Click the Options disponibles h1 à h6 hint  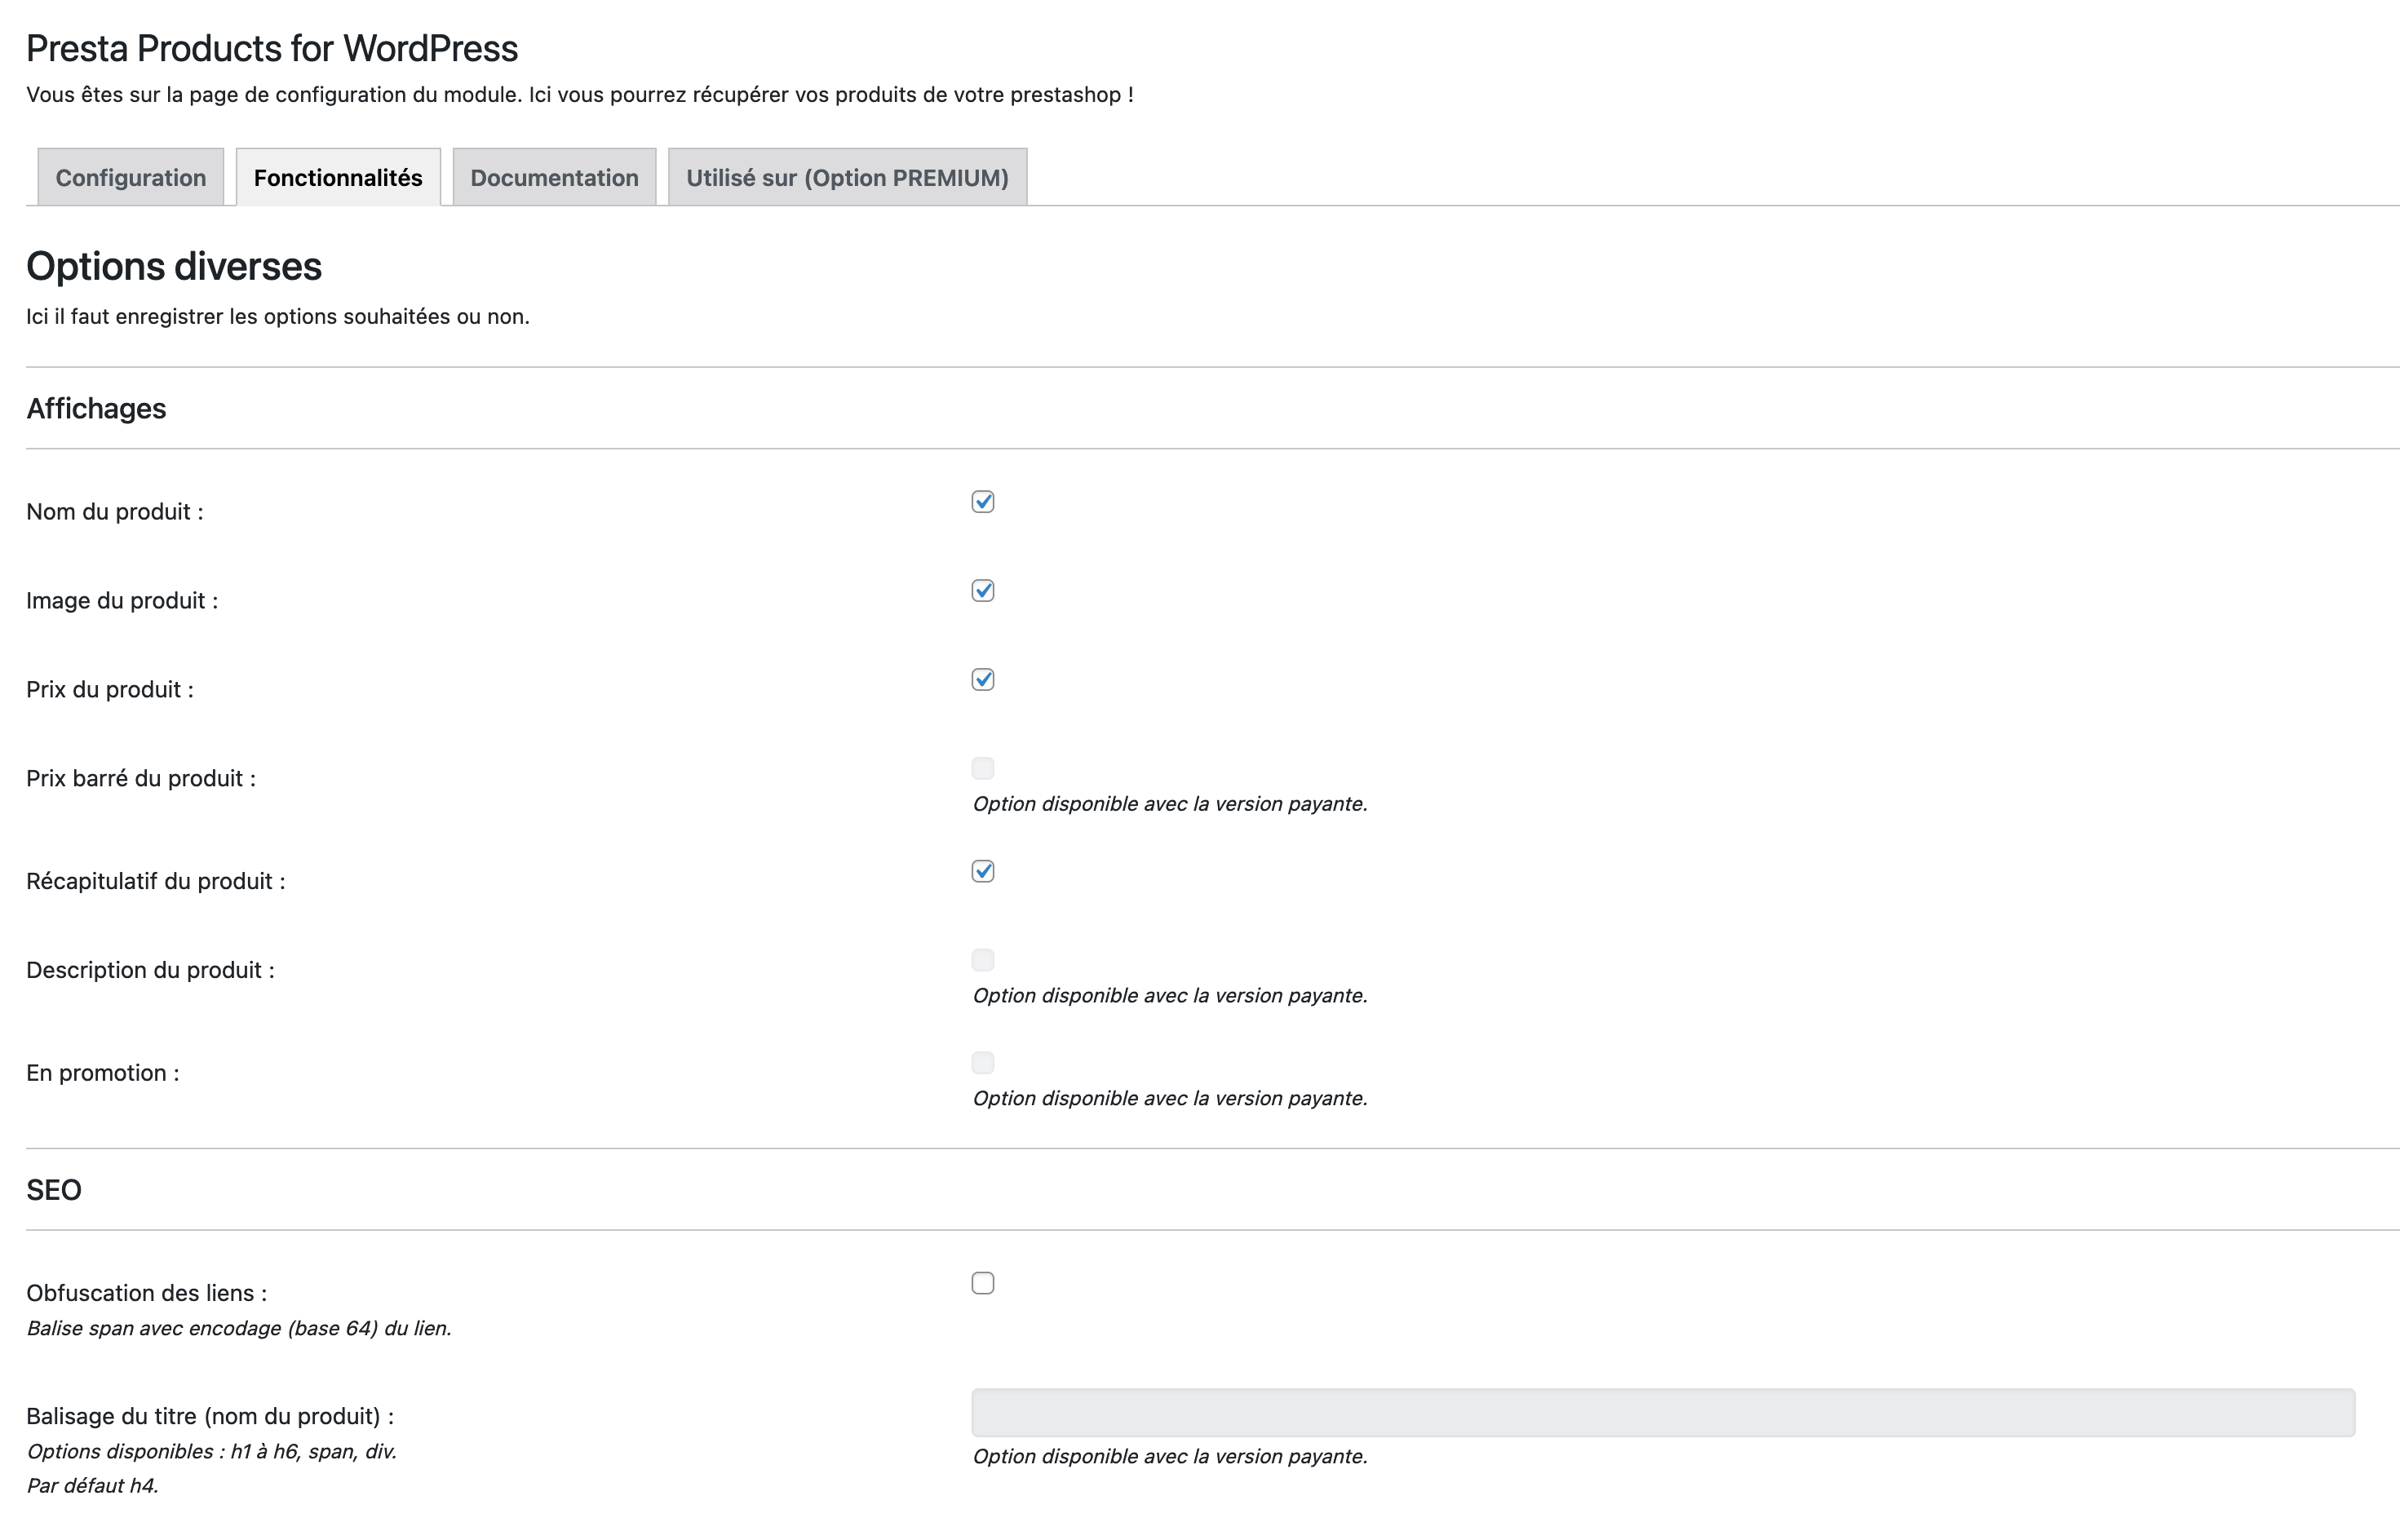(211, 1451)
